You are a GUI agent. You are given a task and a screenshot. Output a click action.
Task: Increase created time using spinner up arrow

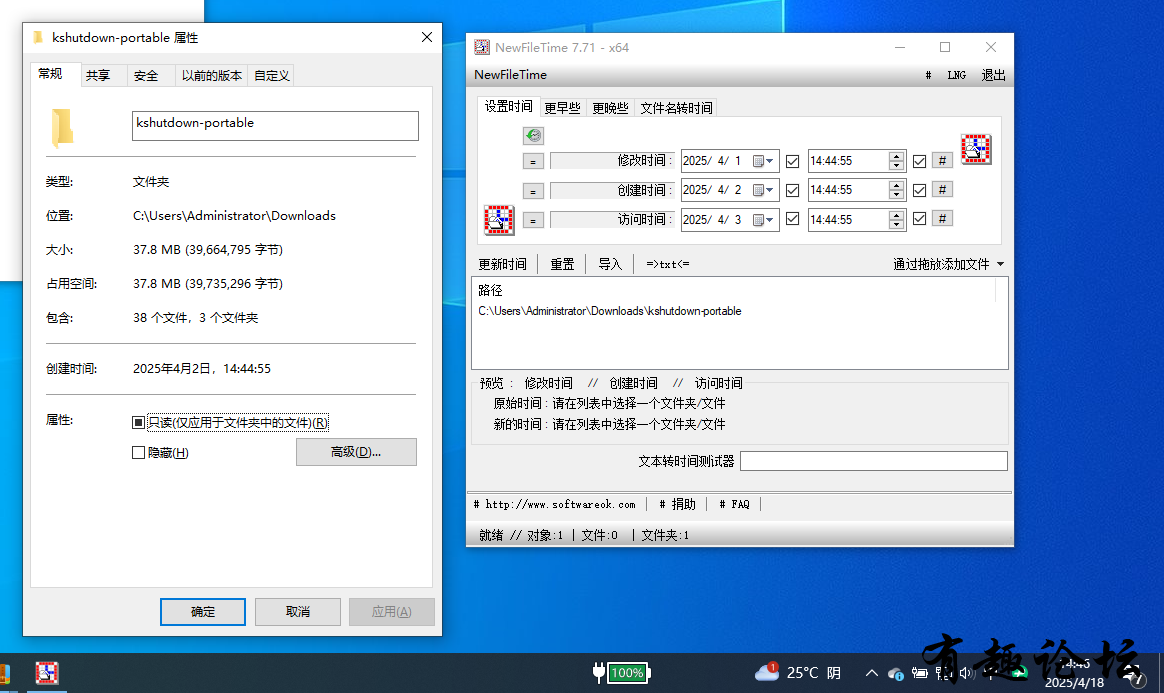[x=897, y=185]
